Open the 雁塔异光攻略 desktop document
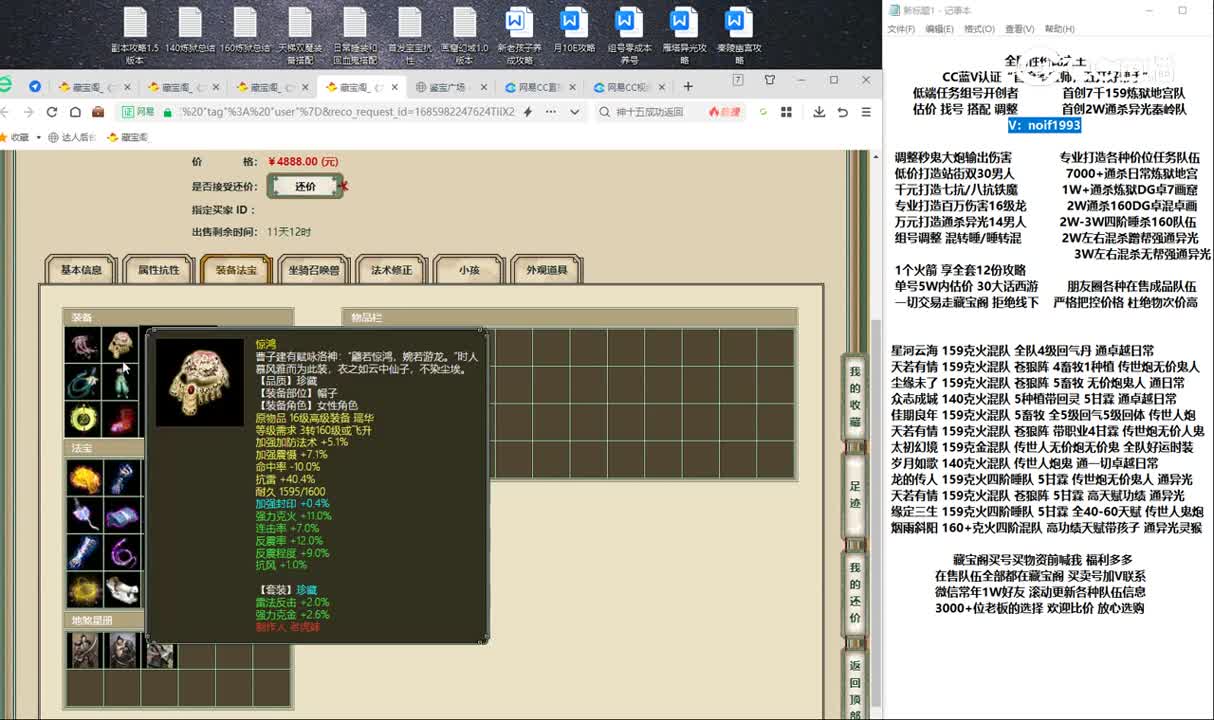Viewport: 1214px width, 720px height. pos(684,32)
